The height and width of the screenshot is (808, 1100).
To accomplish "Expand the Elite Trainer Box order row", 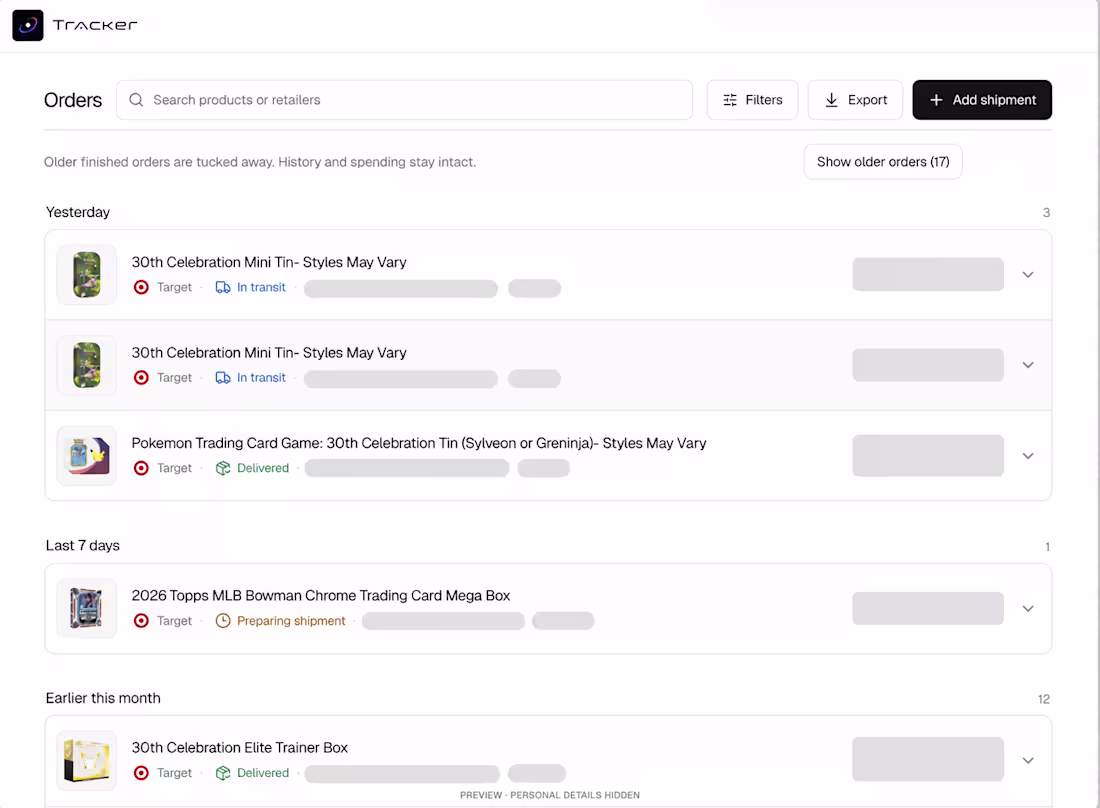I will (1028, 760).
